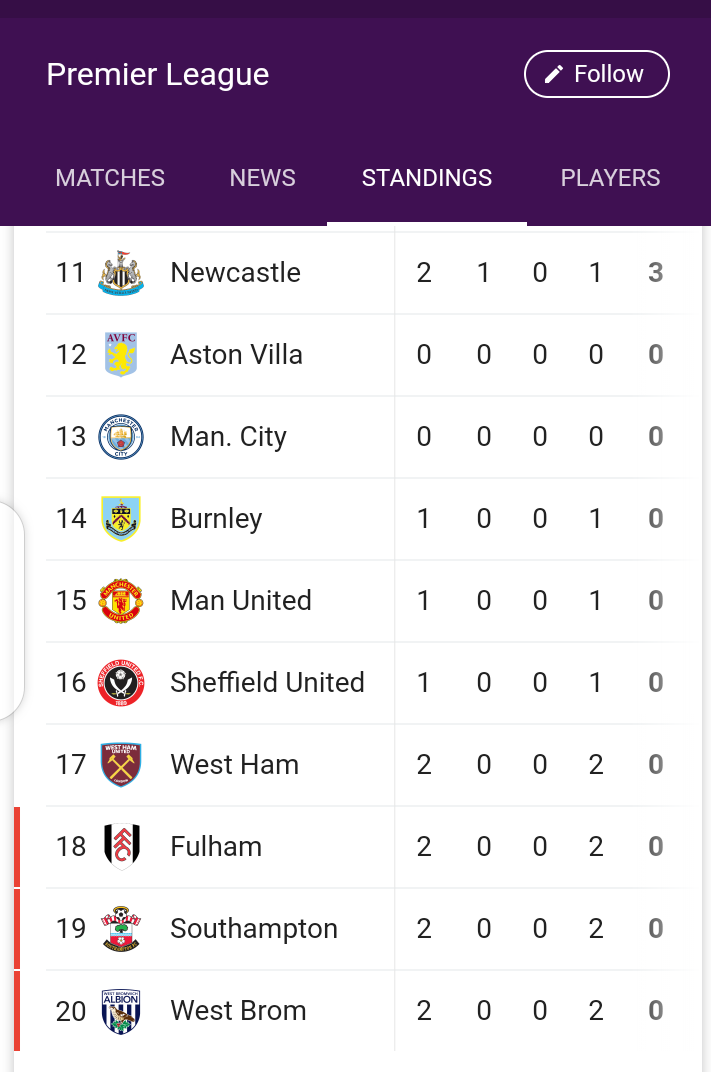The height and width of the screenshot is (1072, 711).
Task: Select the Southampton club crest
Action: (121, 929)
